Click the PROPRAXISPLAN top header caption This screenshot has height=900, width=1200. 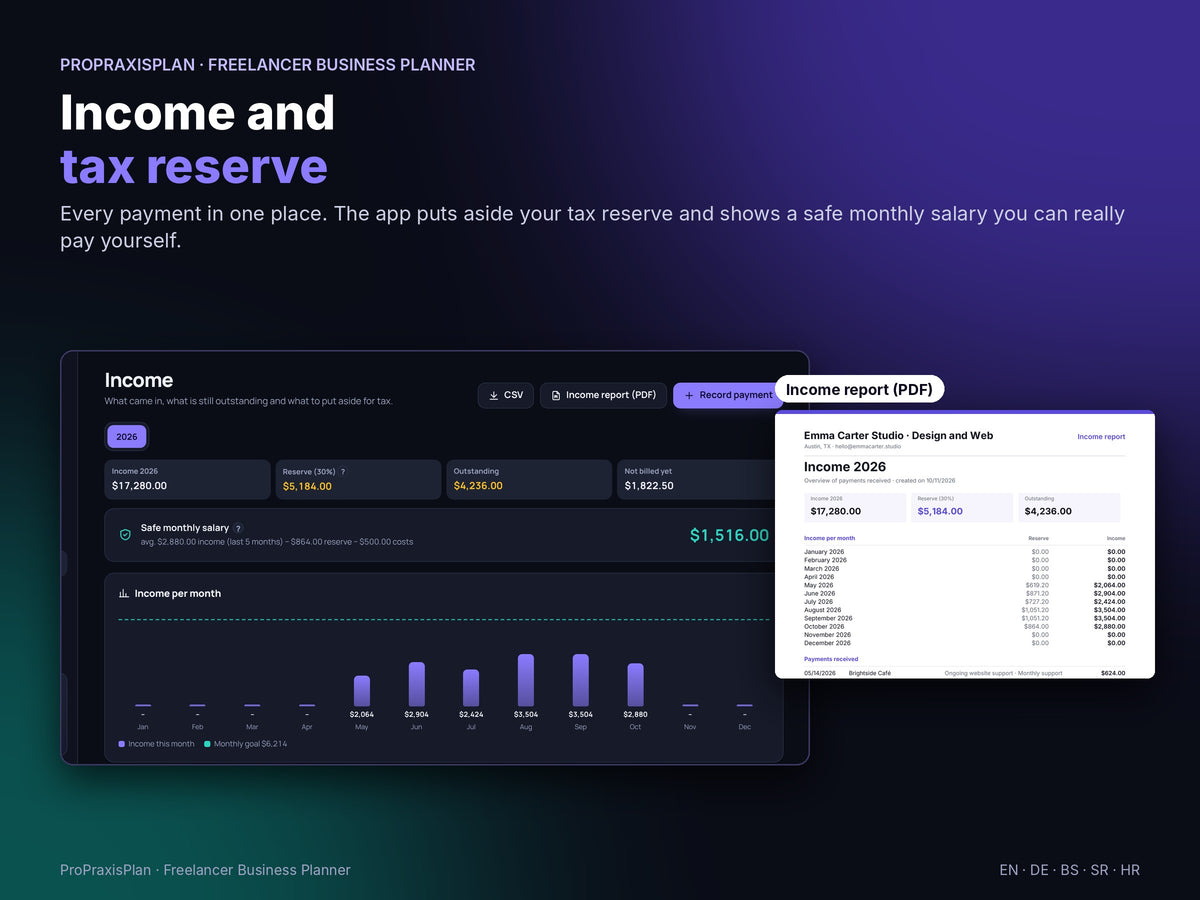pos(267,65)
